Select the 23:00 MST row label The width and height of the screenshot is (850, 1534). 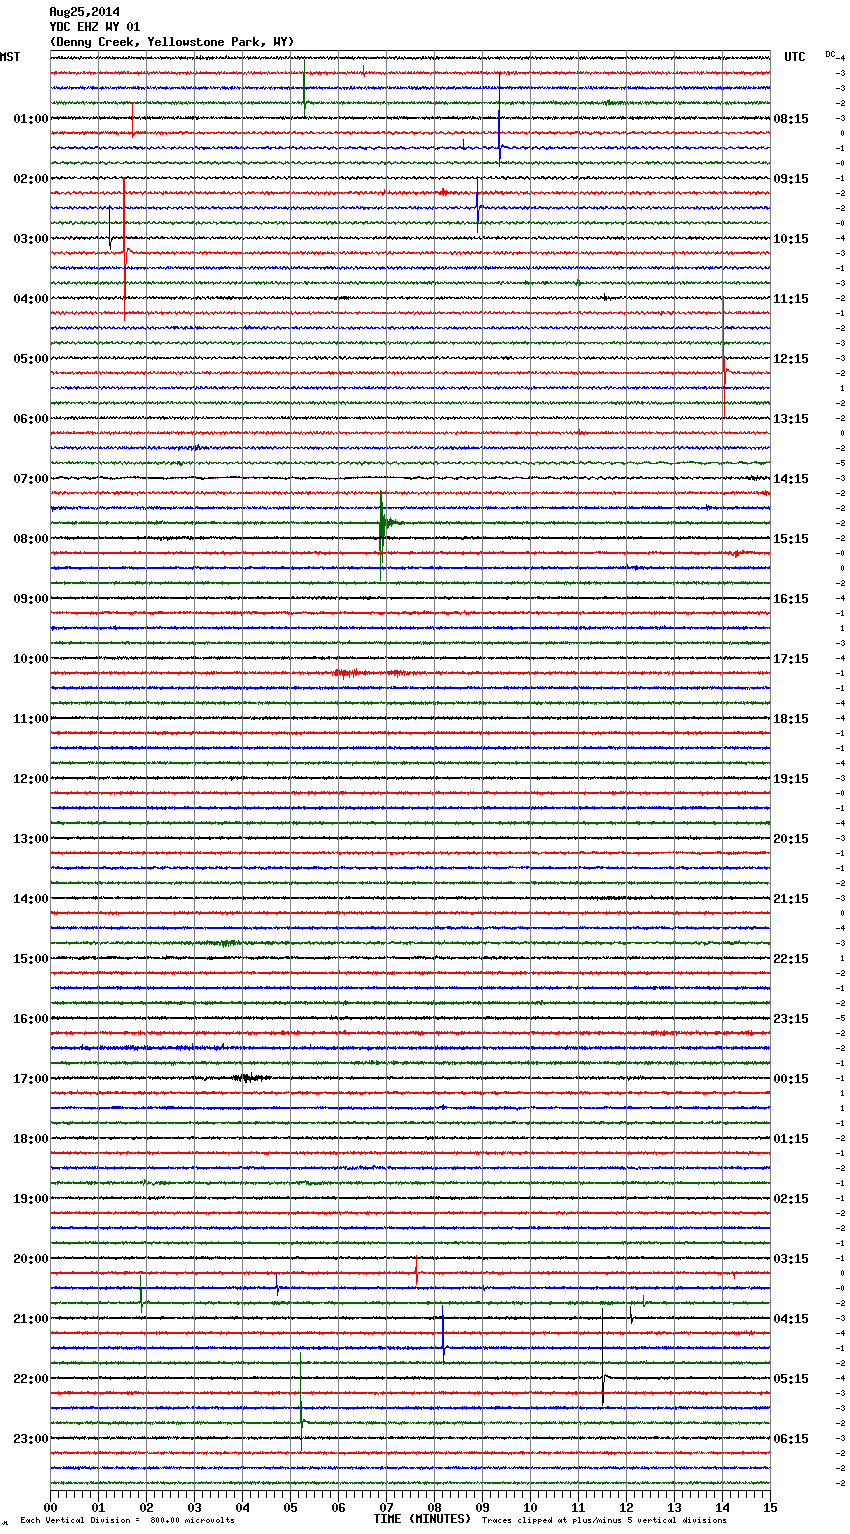(30, 1439)
